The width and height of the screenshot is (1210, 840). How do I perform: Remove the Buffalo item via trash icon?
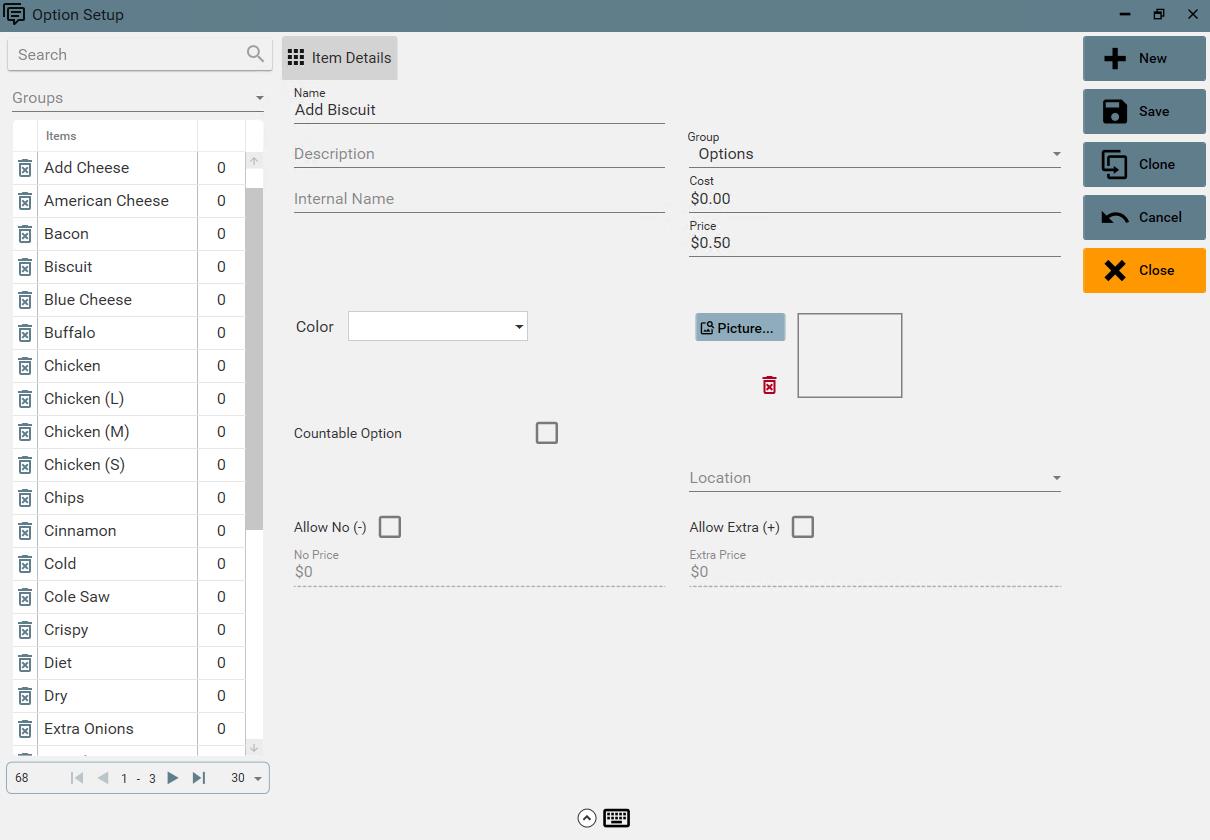(25, 333)
